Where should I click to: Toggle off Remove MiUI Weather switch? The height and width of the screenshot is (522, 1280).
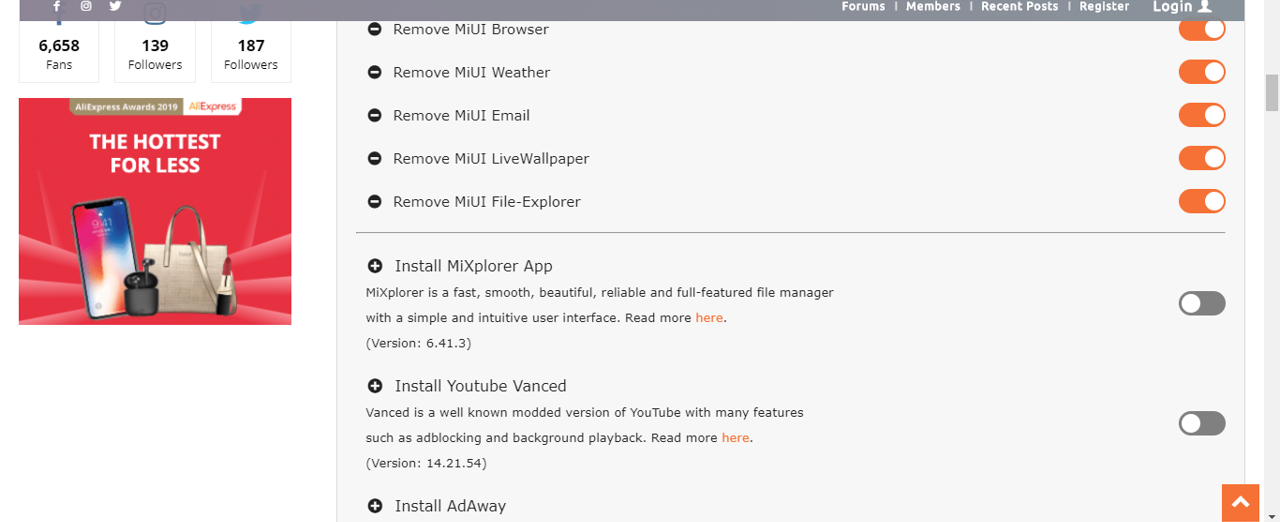pyautogui.click(x=1202, y=72)
